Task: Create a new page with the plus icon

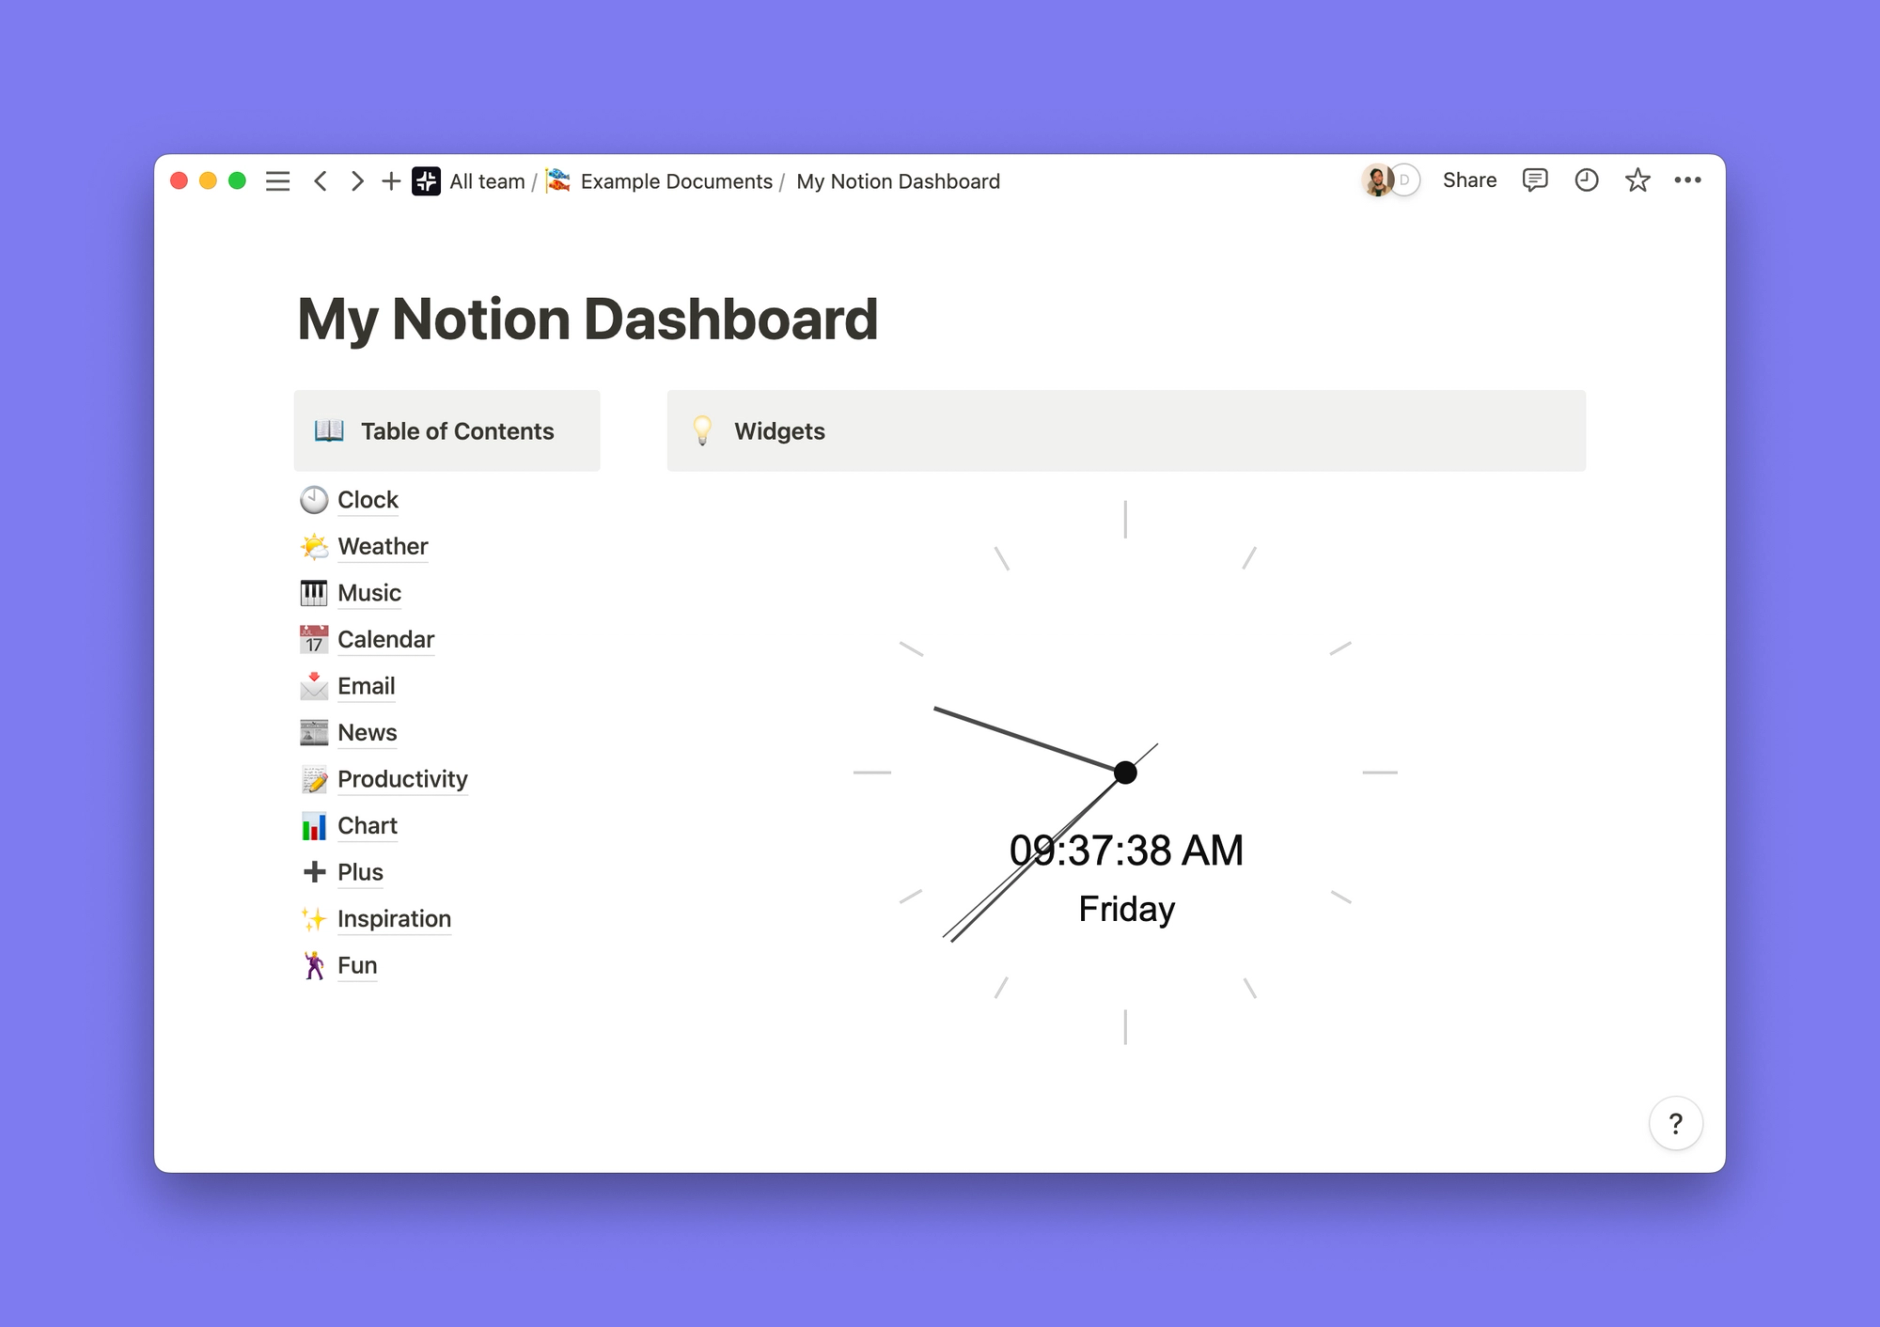Action: [391, 181]
